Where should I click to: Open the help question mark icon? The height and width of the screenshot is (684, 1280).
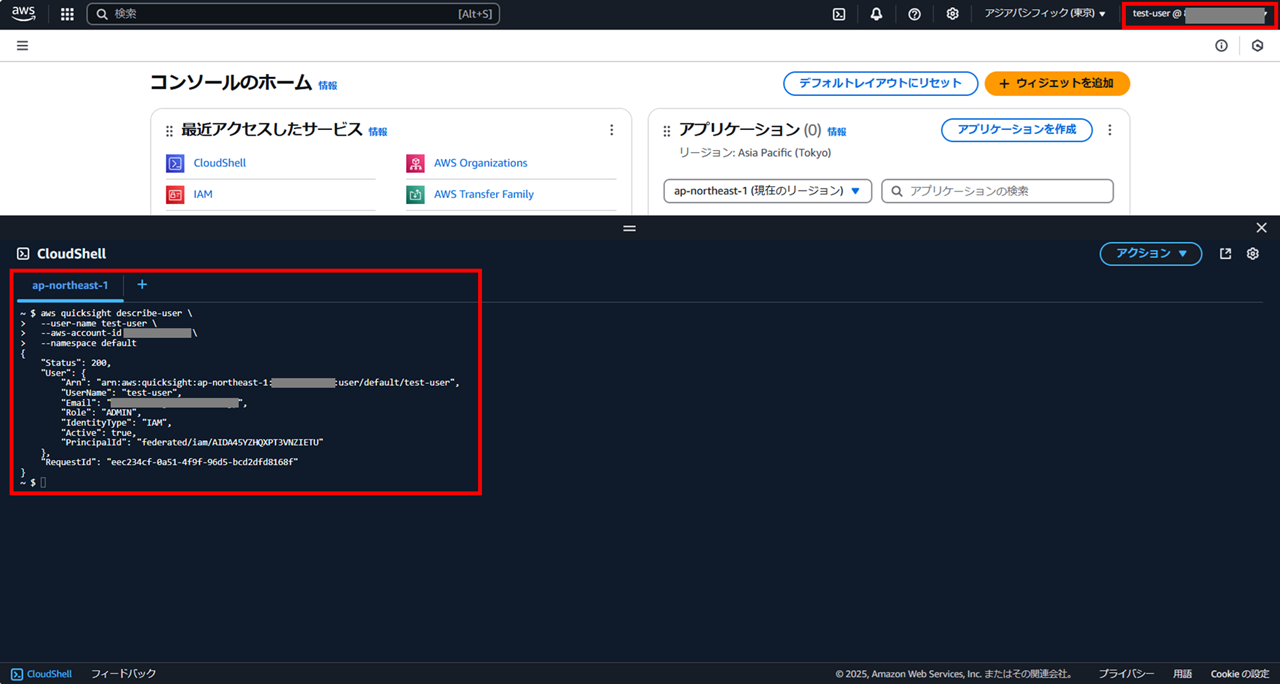tap(914, 14)
